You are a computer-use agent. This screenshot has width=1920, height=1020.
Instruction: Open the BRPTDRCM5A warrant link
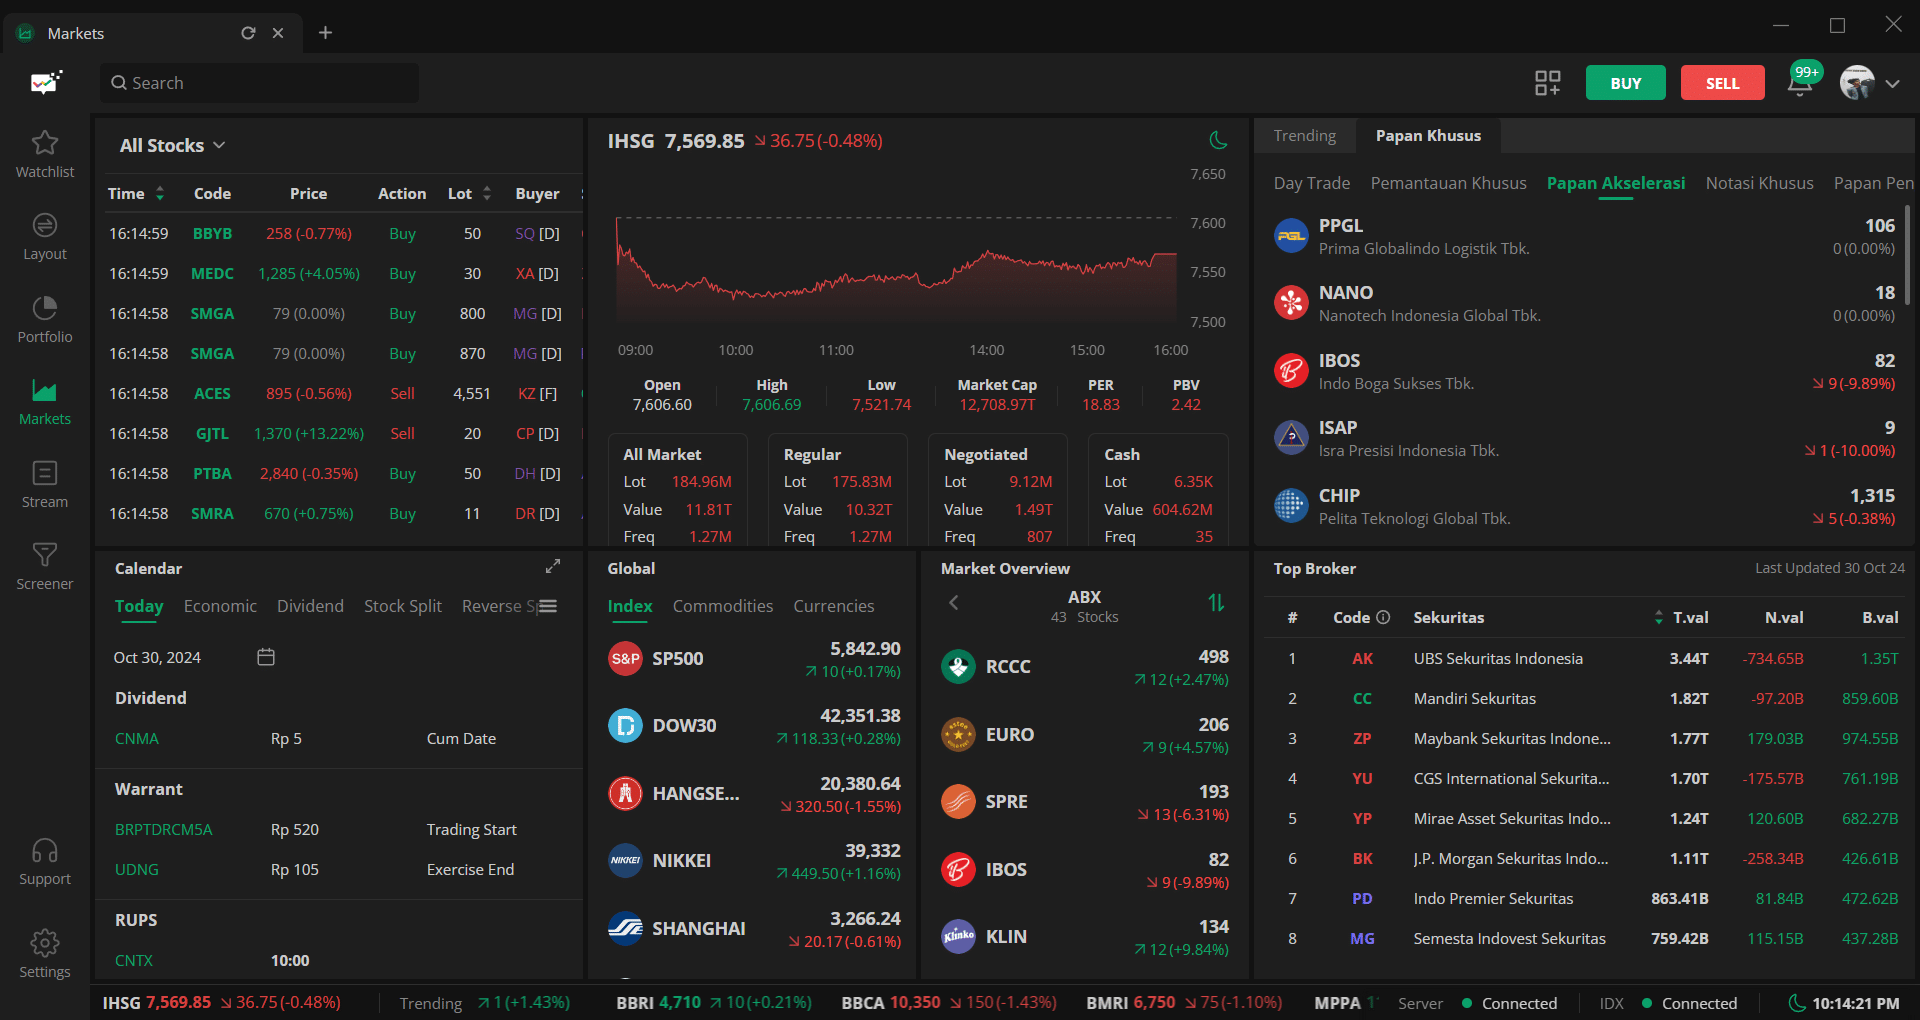click(163, 829)
